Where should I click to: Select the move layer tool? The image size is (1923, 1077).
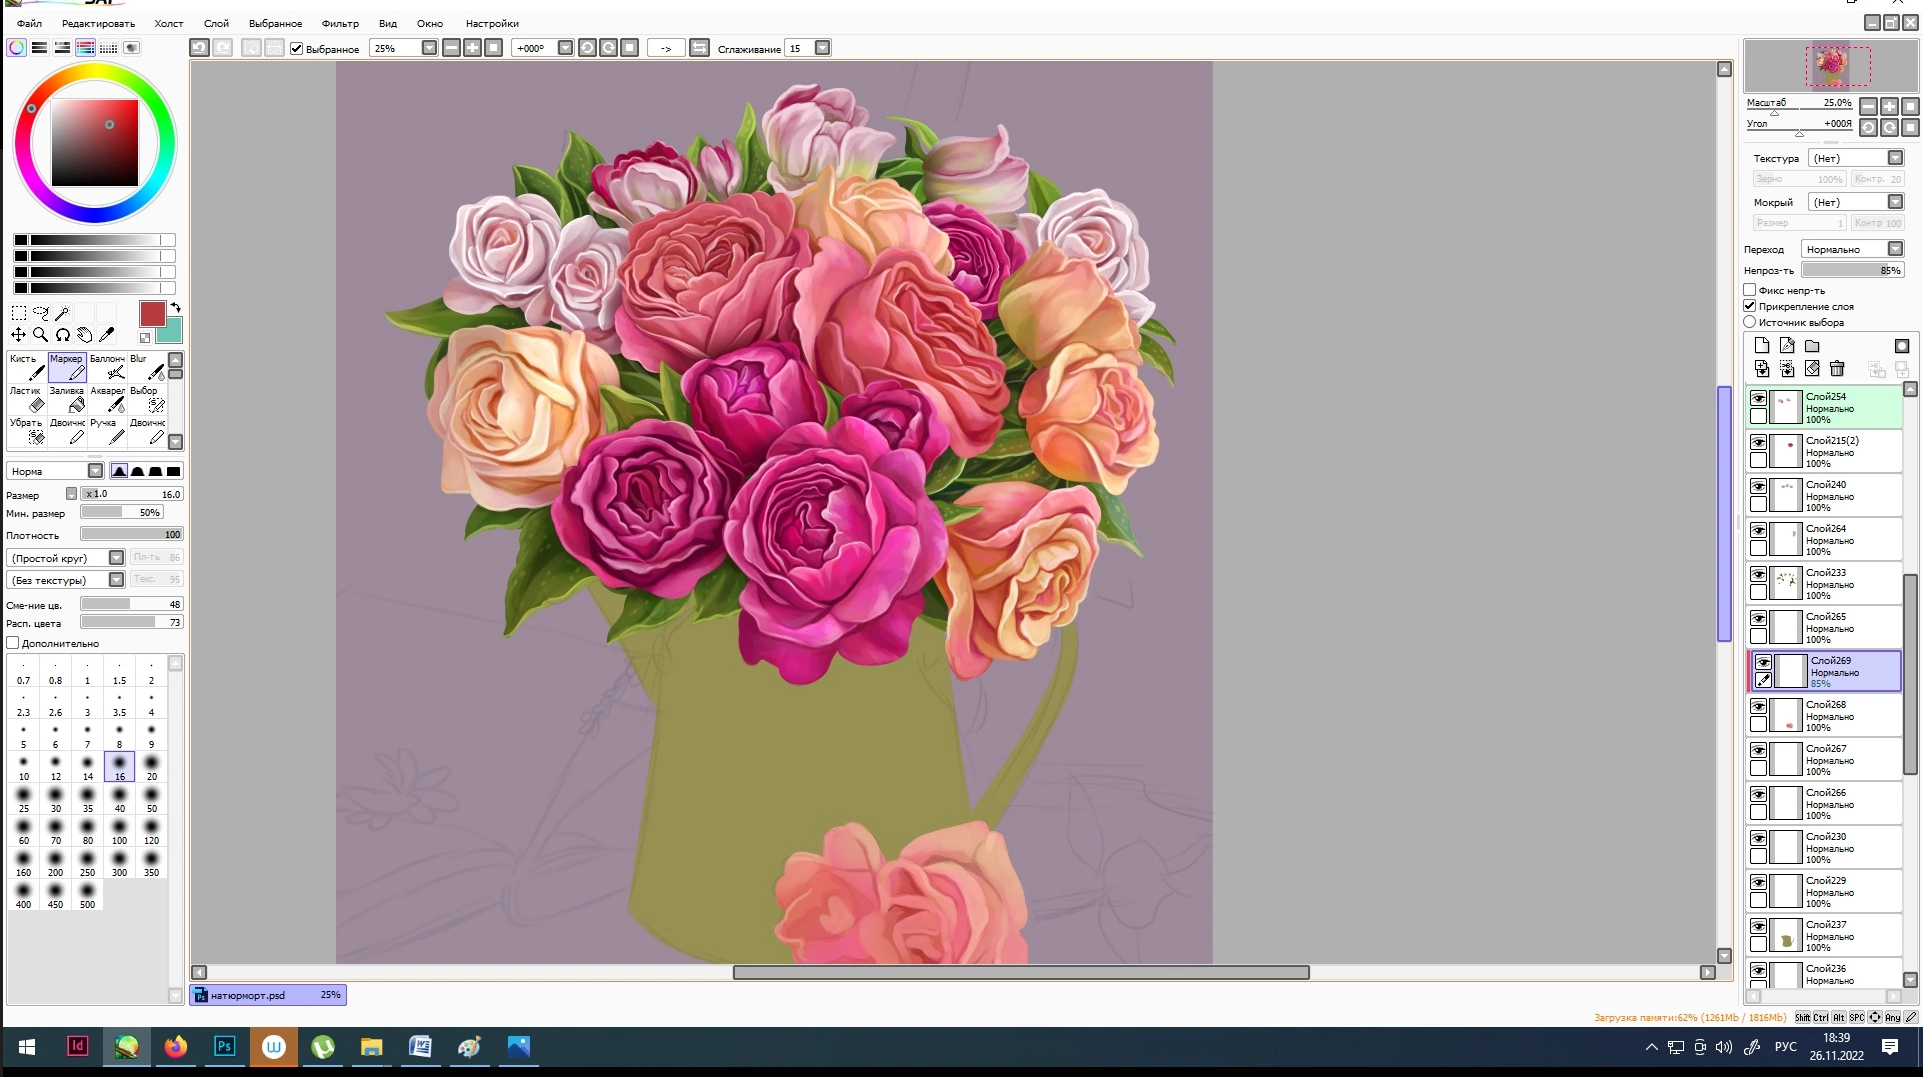(x=19, y=335)
